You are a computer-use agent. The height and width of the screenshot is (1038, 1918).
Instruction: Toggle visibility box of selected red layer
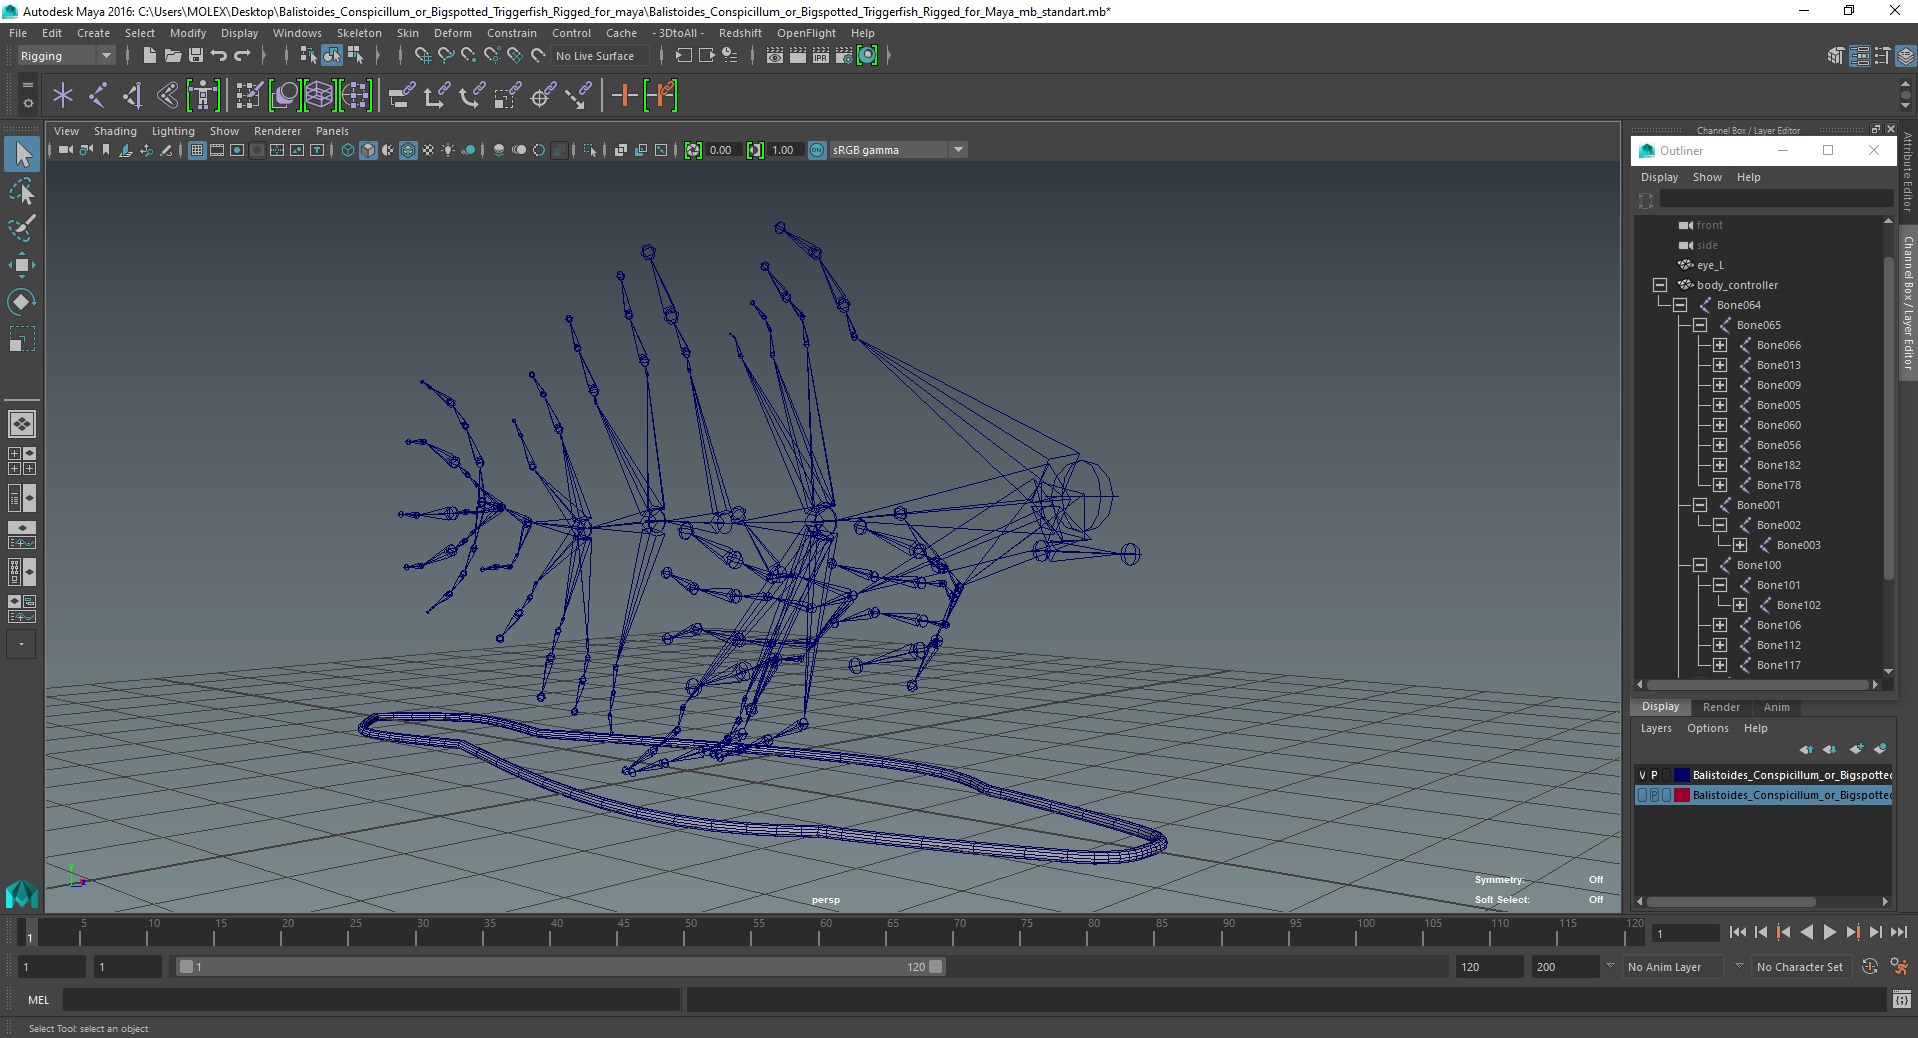(x=1642, y=795)
